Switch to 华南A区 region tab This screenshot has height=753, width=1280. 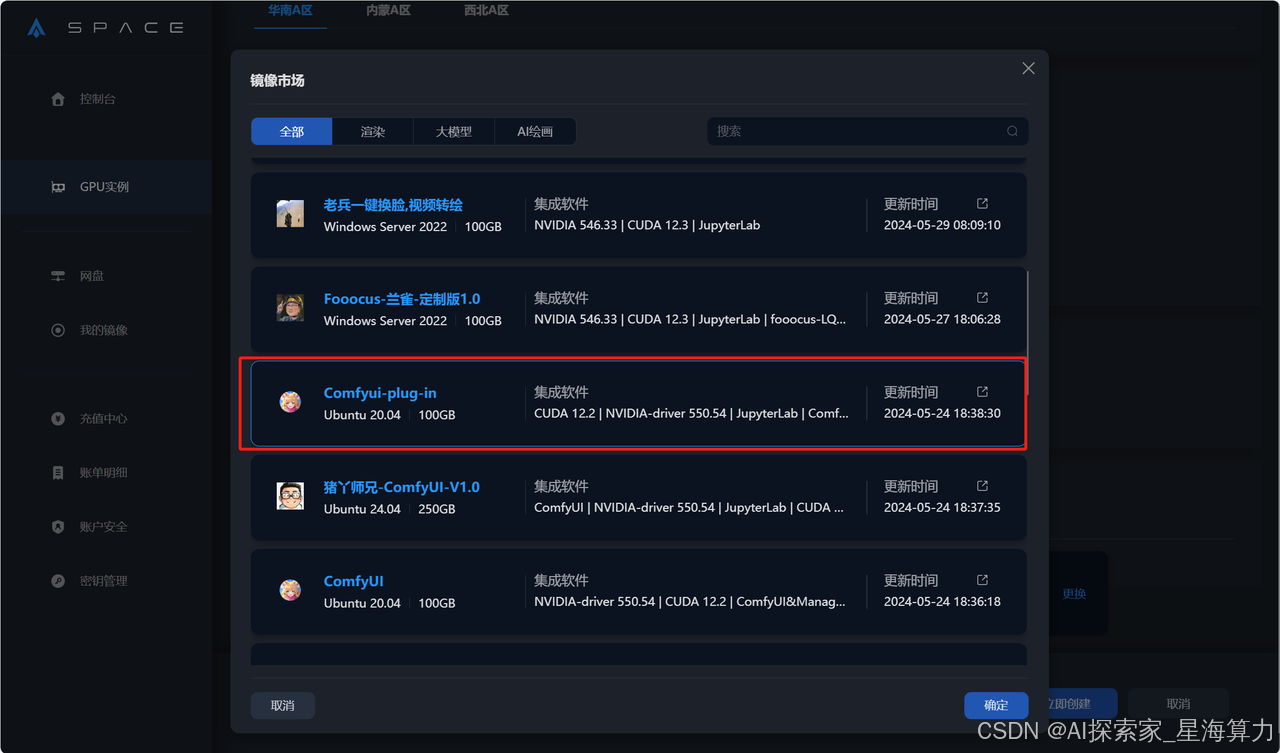point(290,10)
